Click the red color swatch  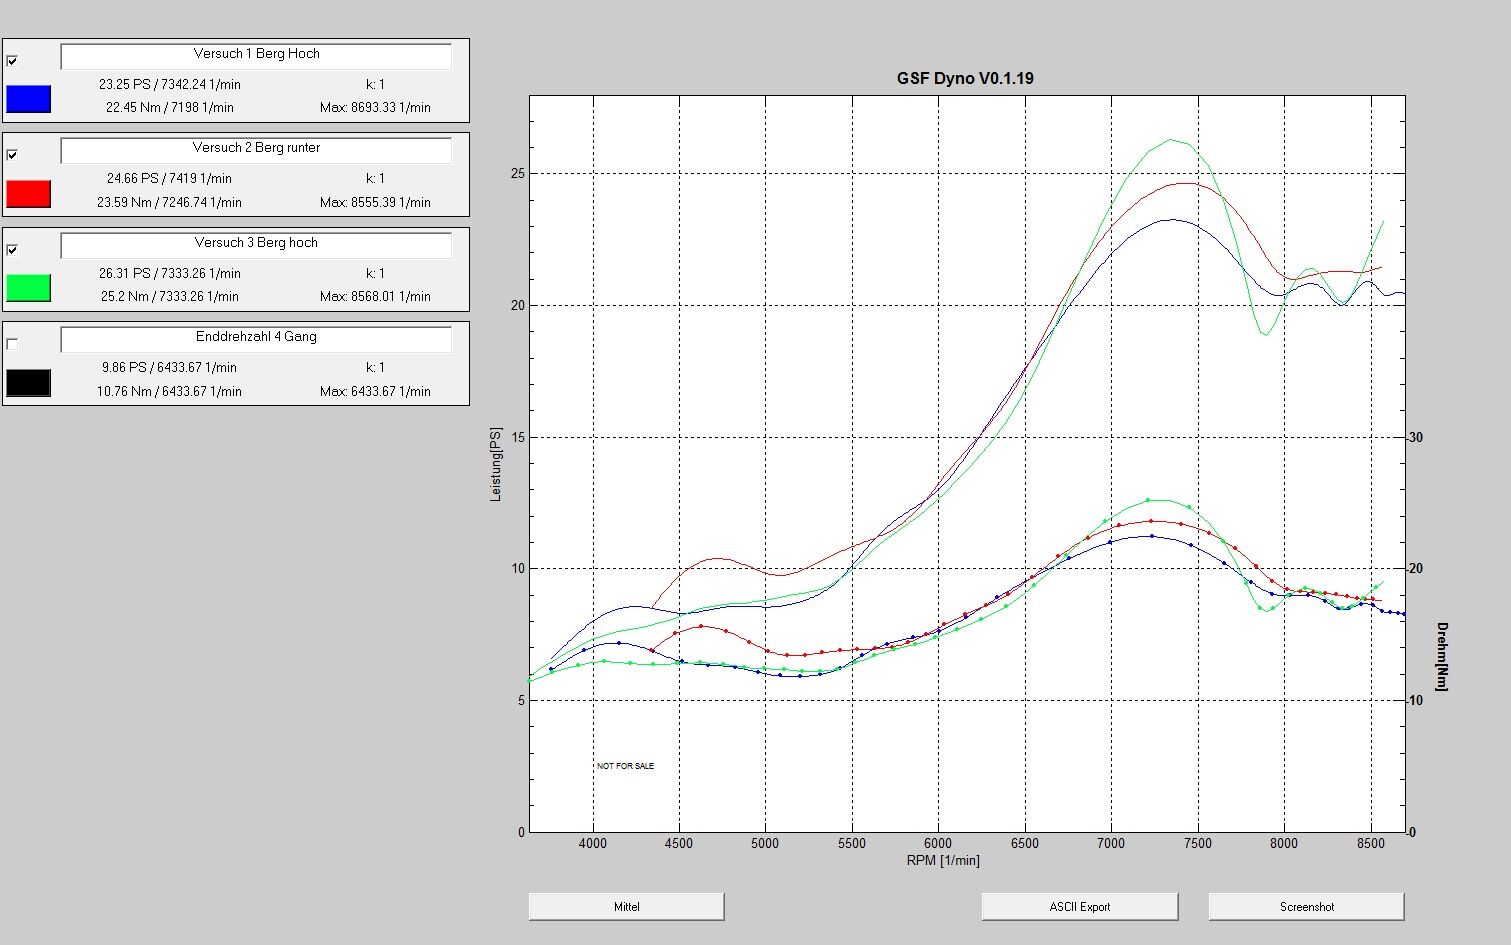(28, 194)
